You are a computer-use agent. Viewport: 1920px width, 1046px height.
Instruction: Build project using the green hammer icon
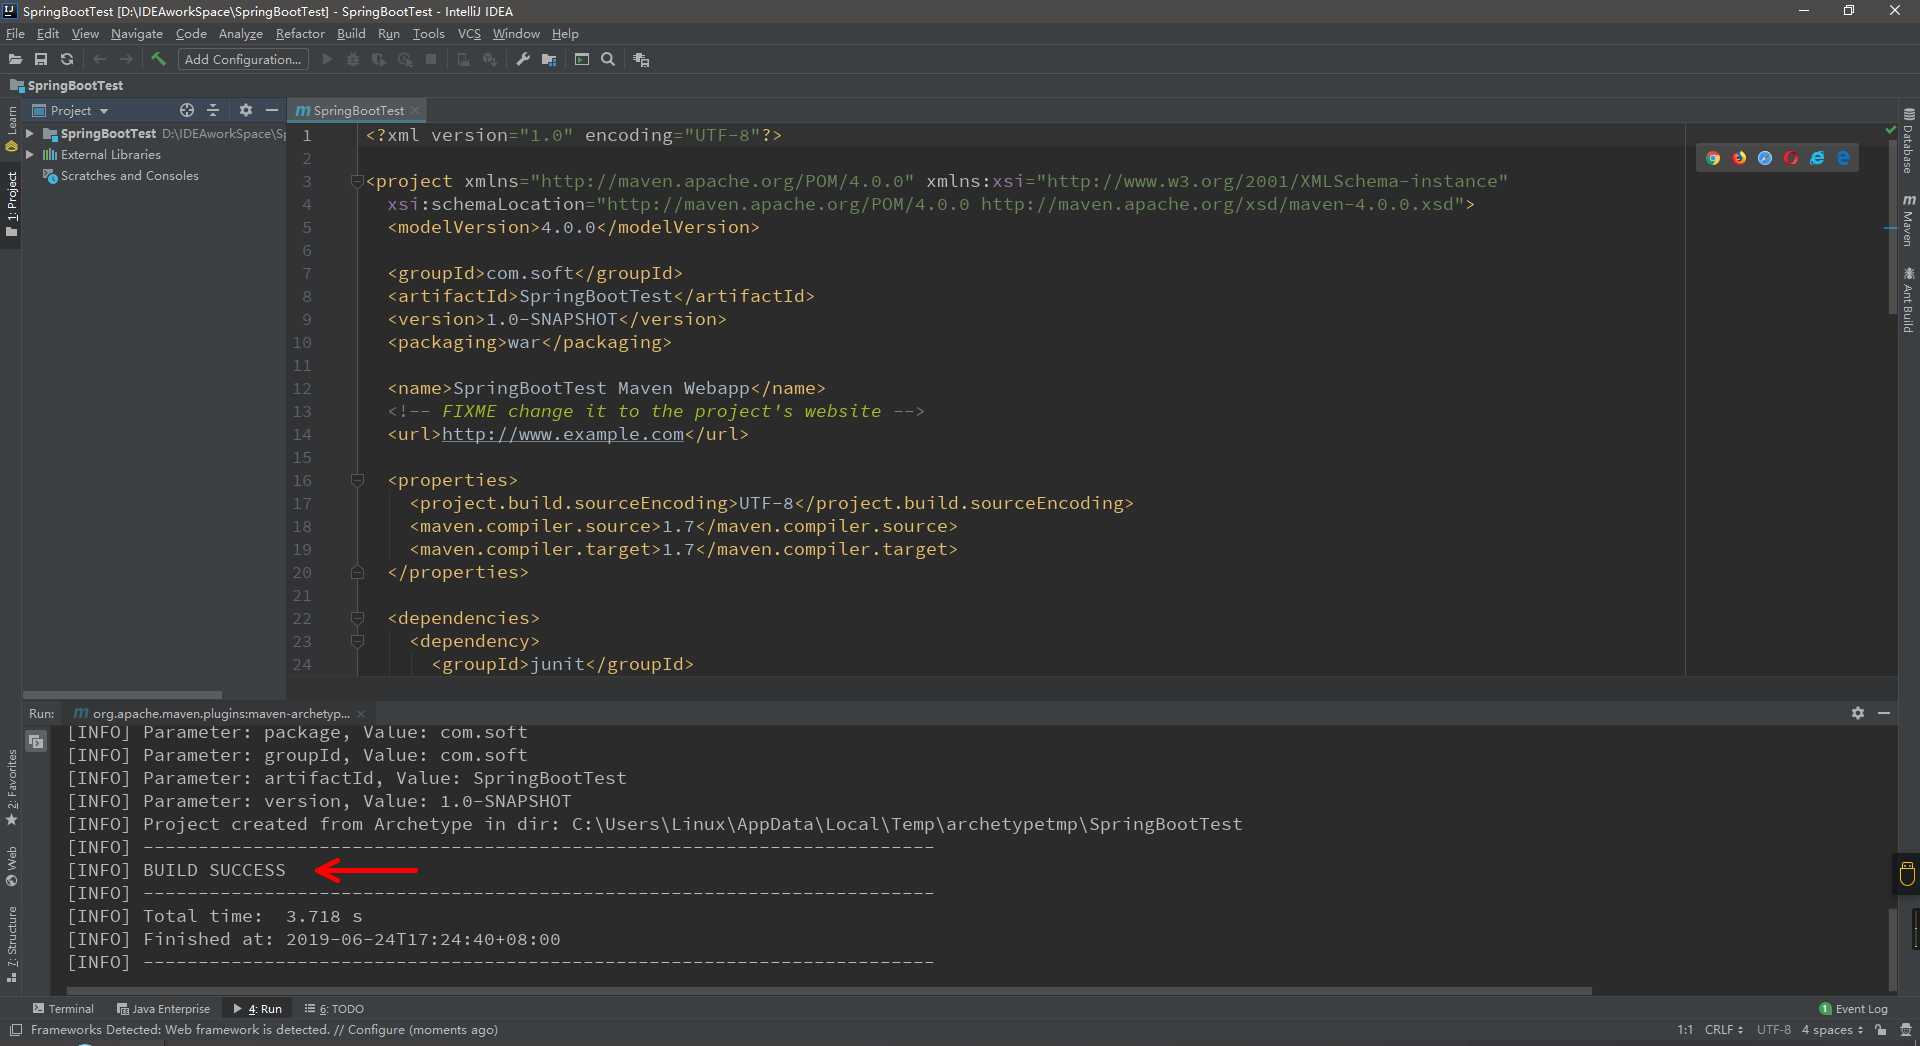point(158,60)
